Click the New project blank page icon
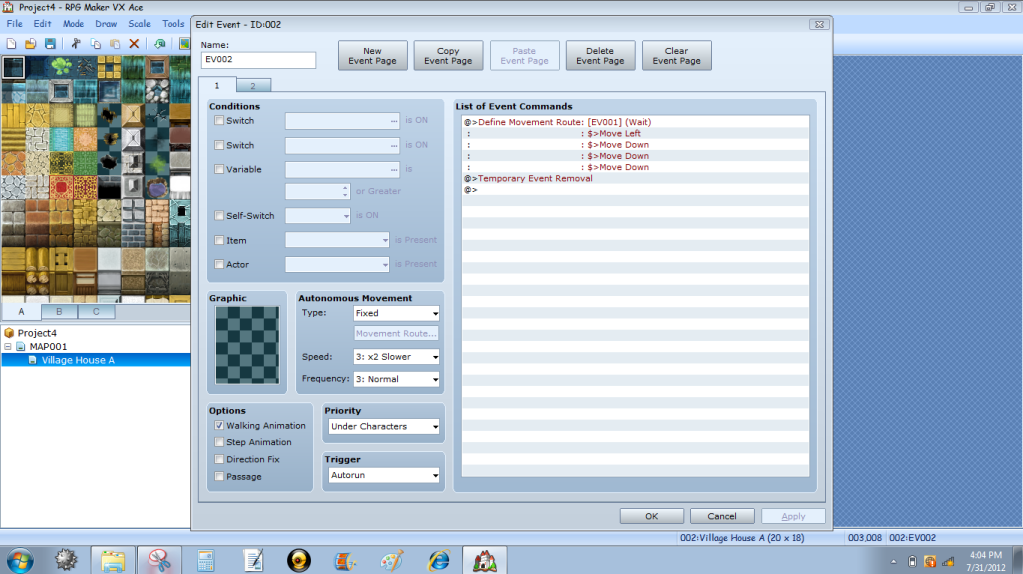 point(11,44)
